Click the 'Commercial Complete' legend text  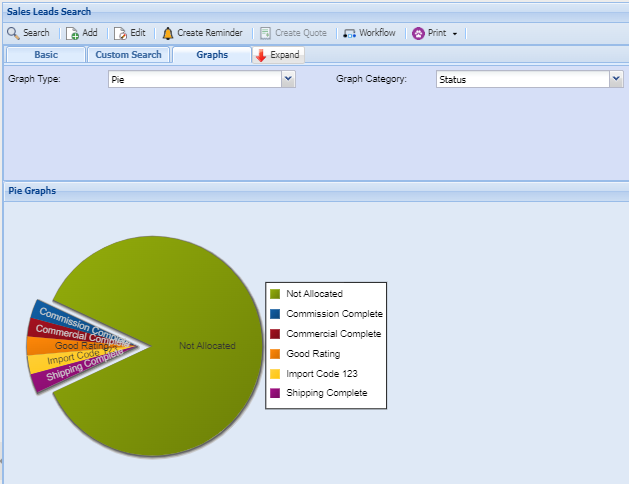334,334
